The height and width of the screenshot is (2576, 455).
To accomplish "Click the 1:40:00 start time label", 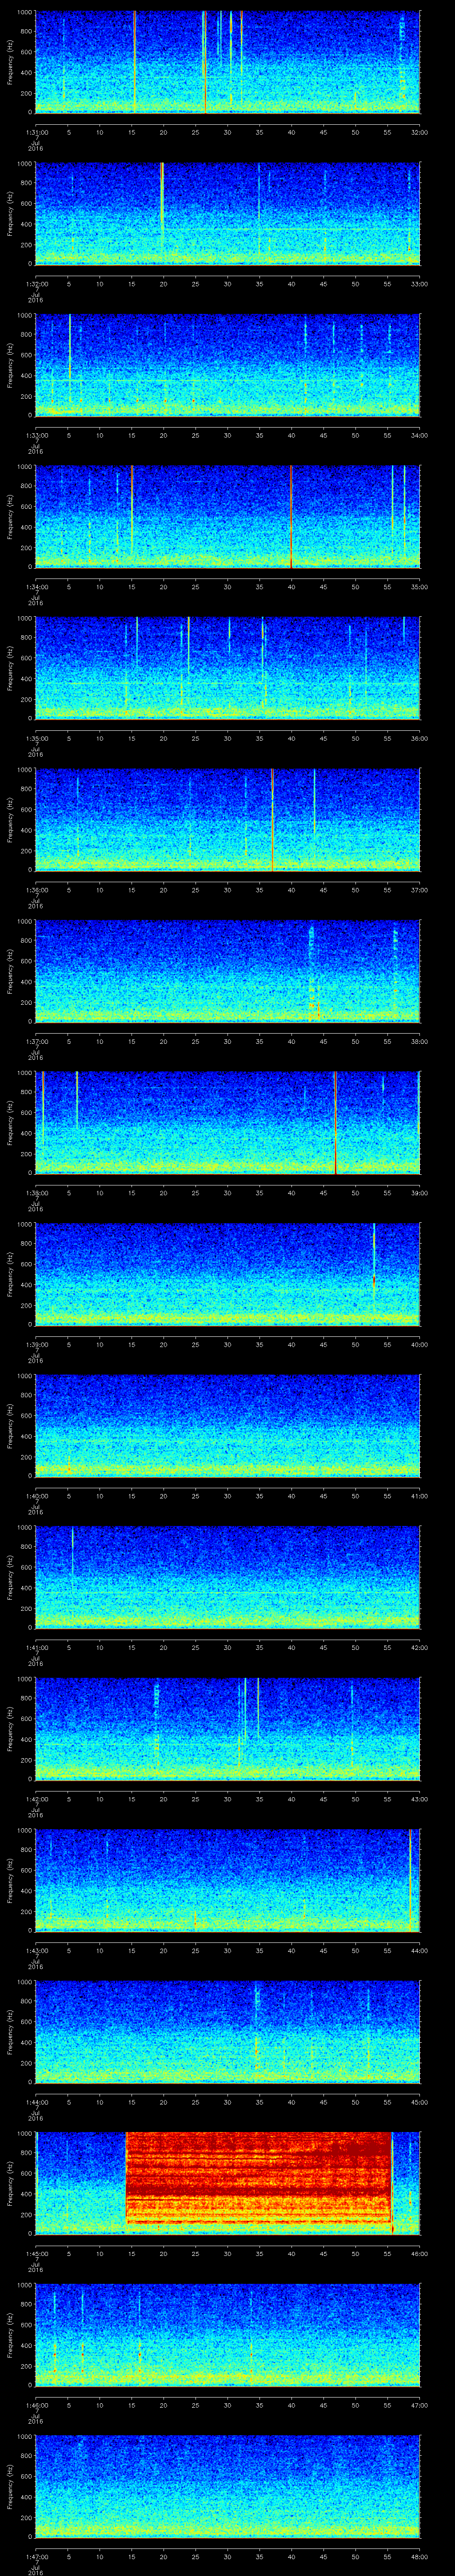I will pos(36,1495).
